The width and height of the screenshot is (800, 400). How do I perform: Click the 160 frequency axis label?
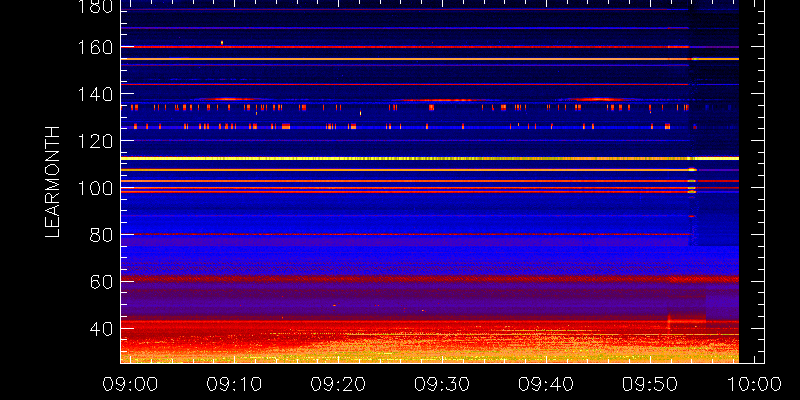tap(95, 47)
